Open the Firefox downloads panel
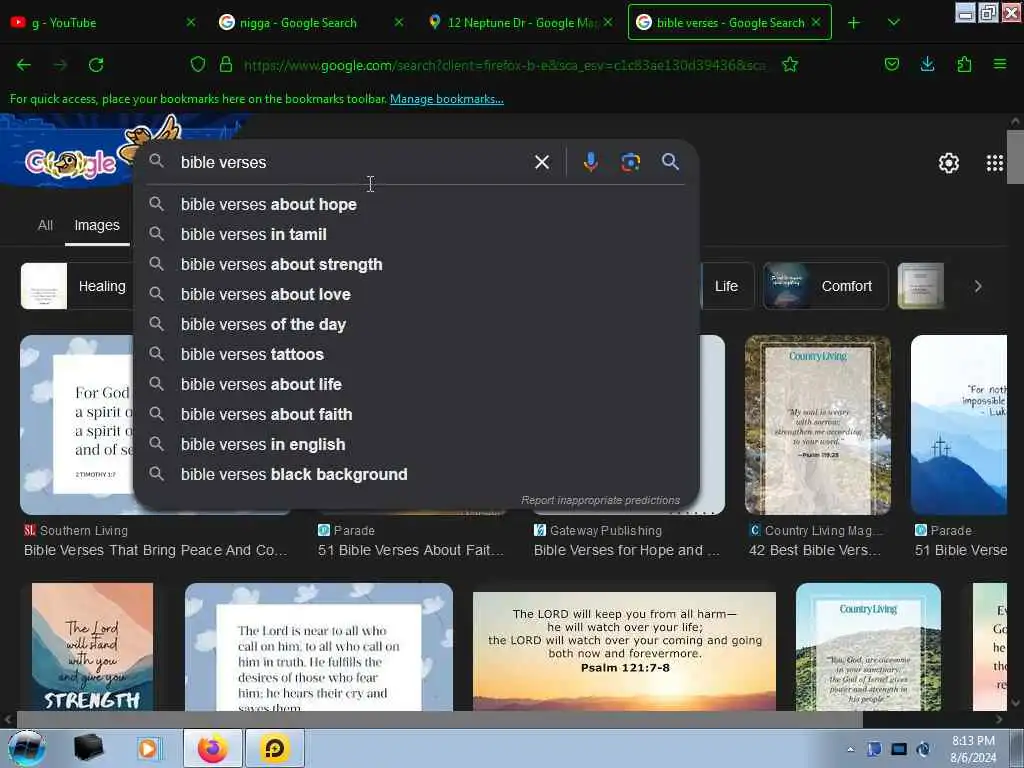This screenshot has width=1024, height=768. pyautogui.click(x=927, y=64)
